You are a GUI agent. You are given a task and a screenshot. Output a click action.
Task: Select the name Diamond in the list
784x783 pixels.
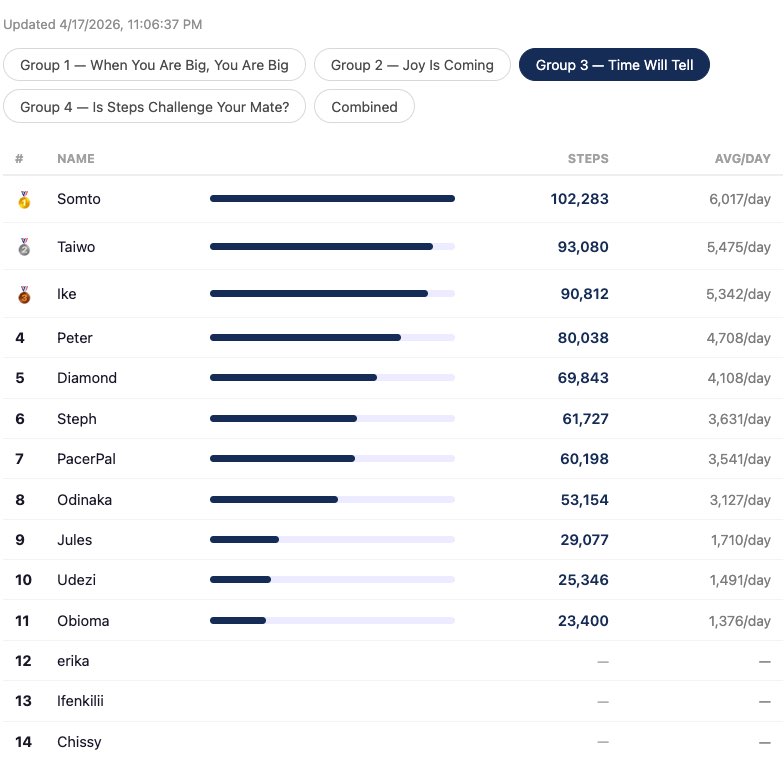pos(87,378)
